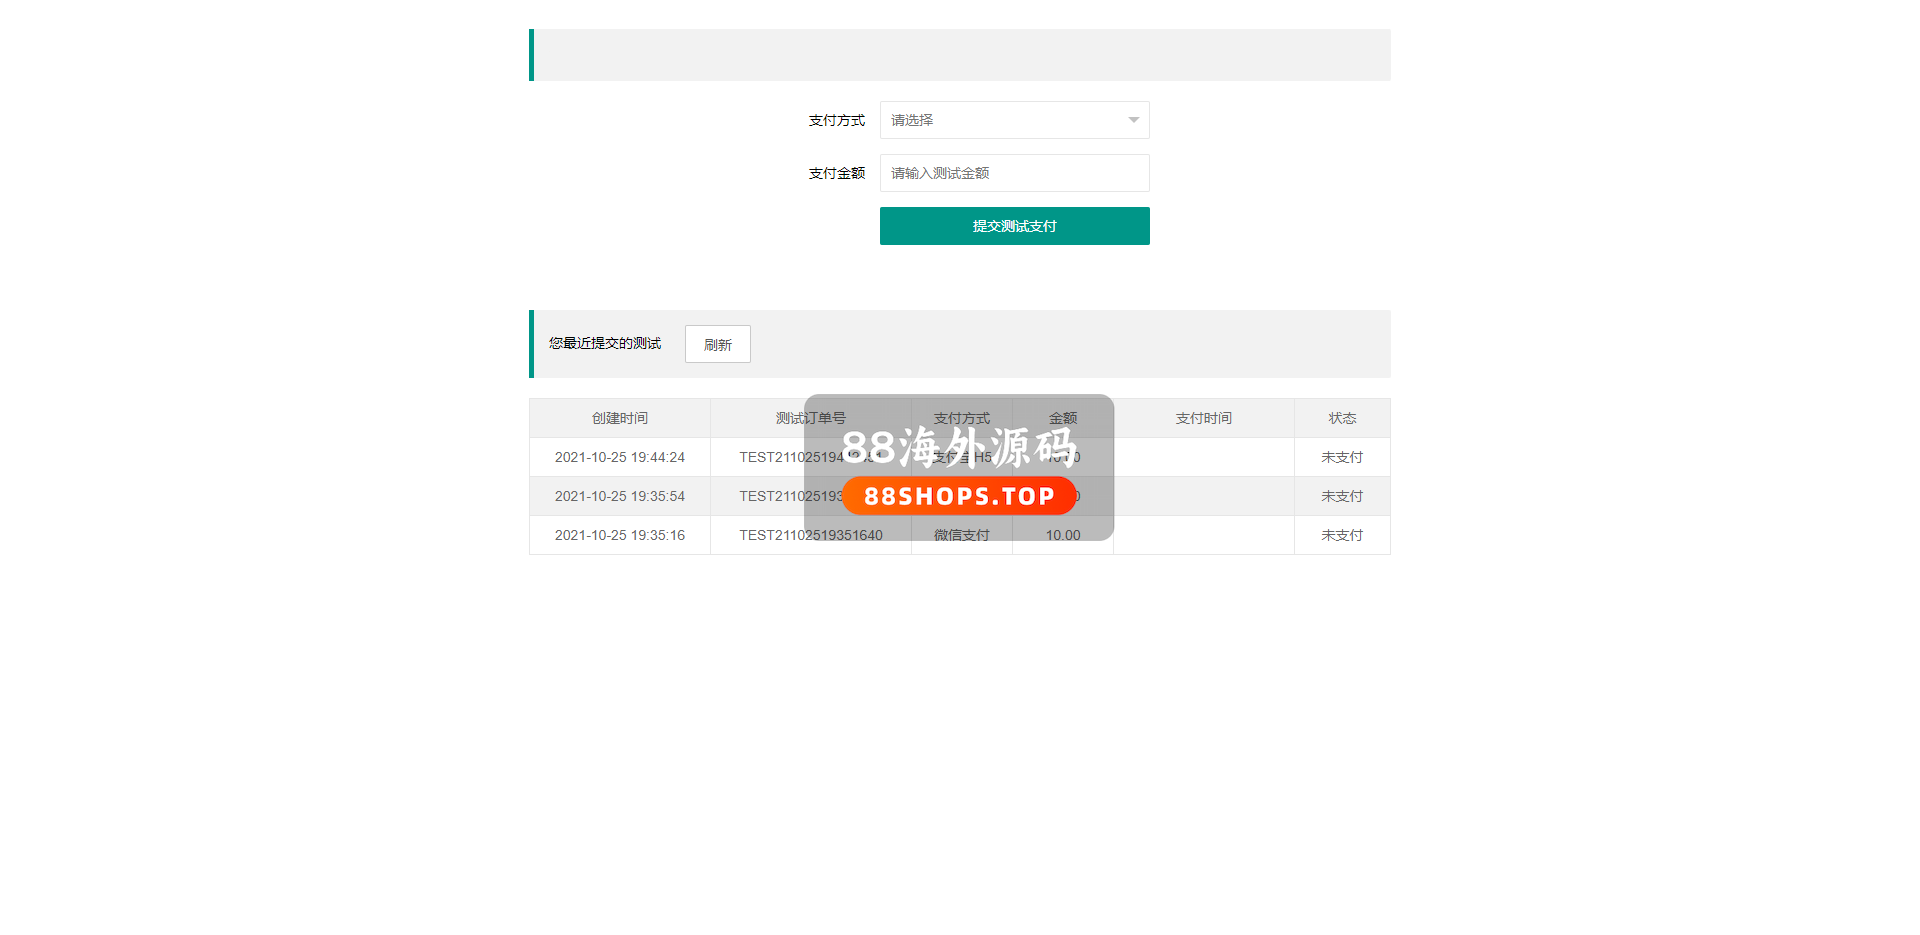Click 未支付 status in the 19:35:16 row
This screenshot has height=935, width=1920.
pyautogui.click(x=1342, y=535)
